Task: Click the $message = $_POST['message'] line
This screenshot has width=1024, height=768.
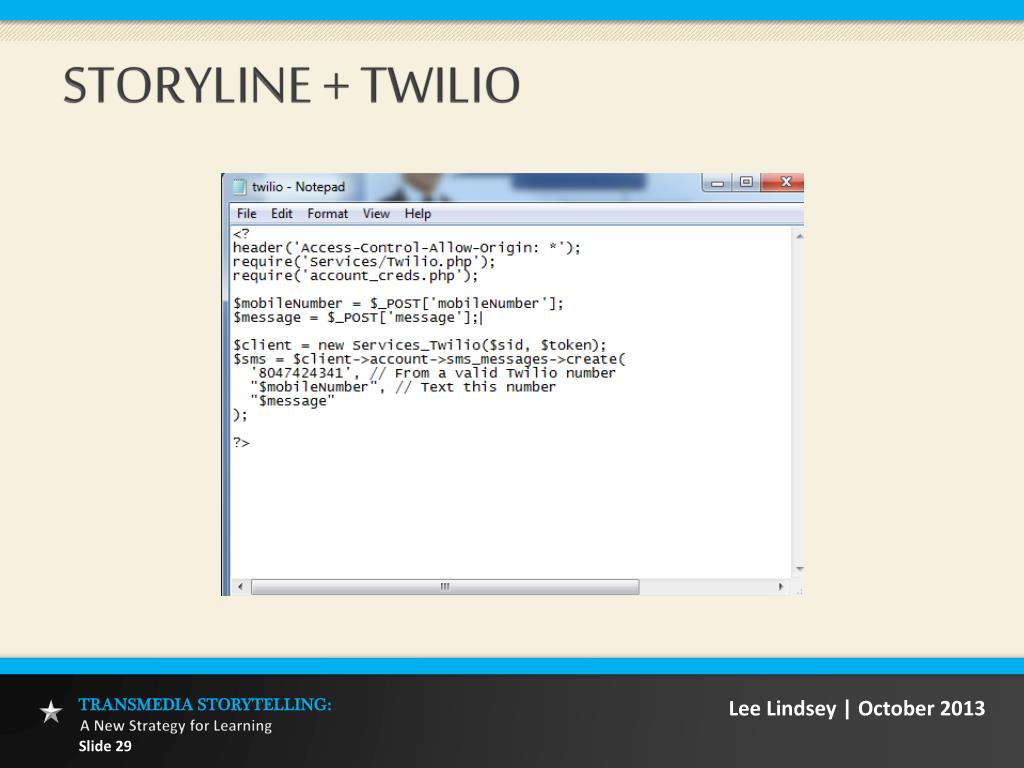Action: (x=357, y=317)
